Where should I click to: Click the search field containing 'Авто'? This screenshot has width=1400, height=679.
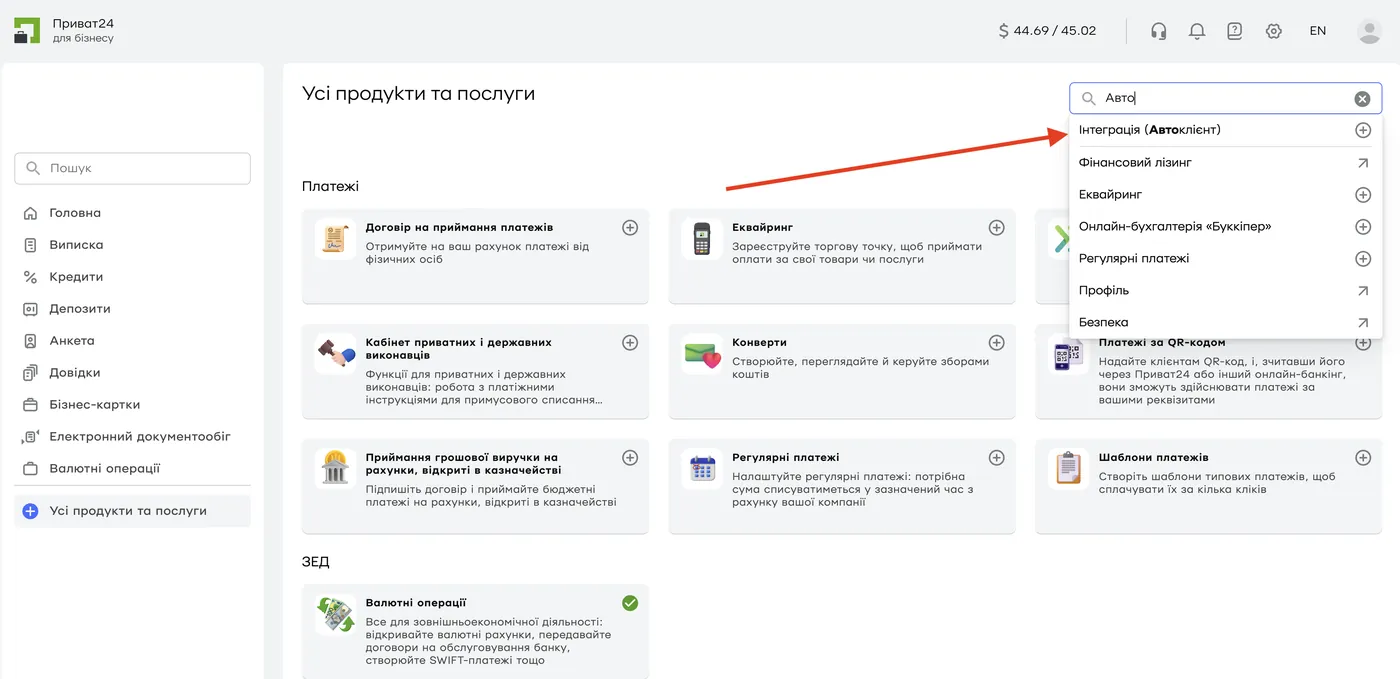click(x=1226, y=98)
